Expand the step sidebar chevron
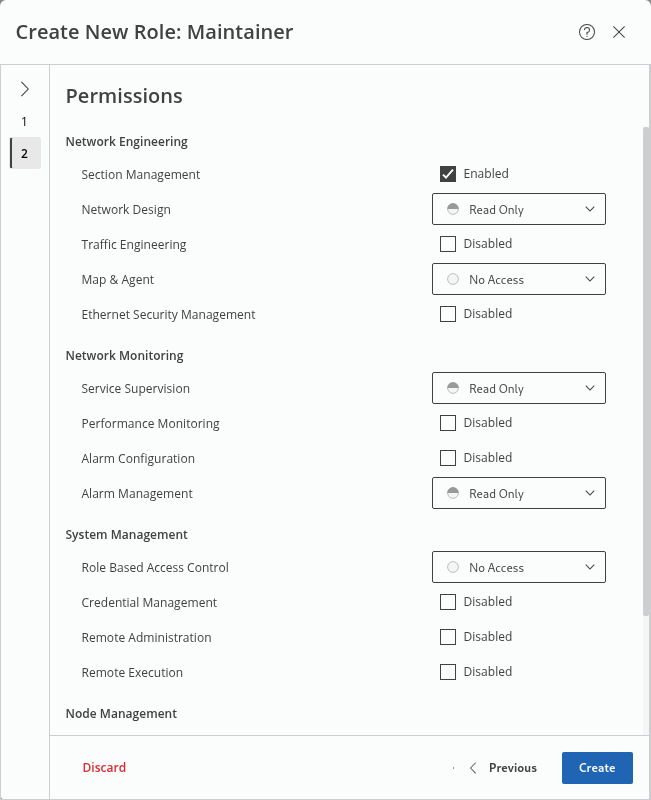651x800 pixels. point(25,89)
